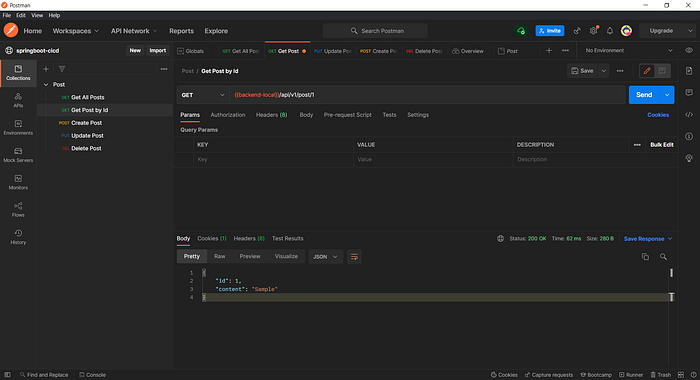The width and height of the screenshot is (700, 380).
Task: Copy the response body with the copy icon
Action: [x=645, y=257]
